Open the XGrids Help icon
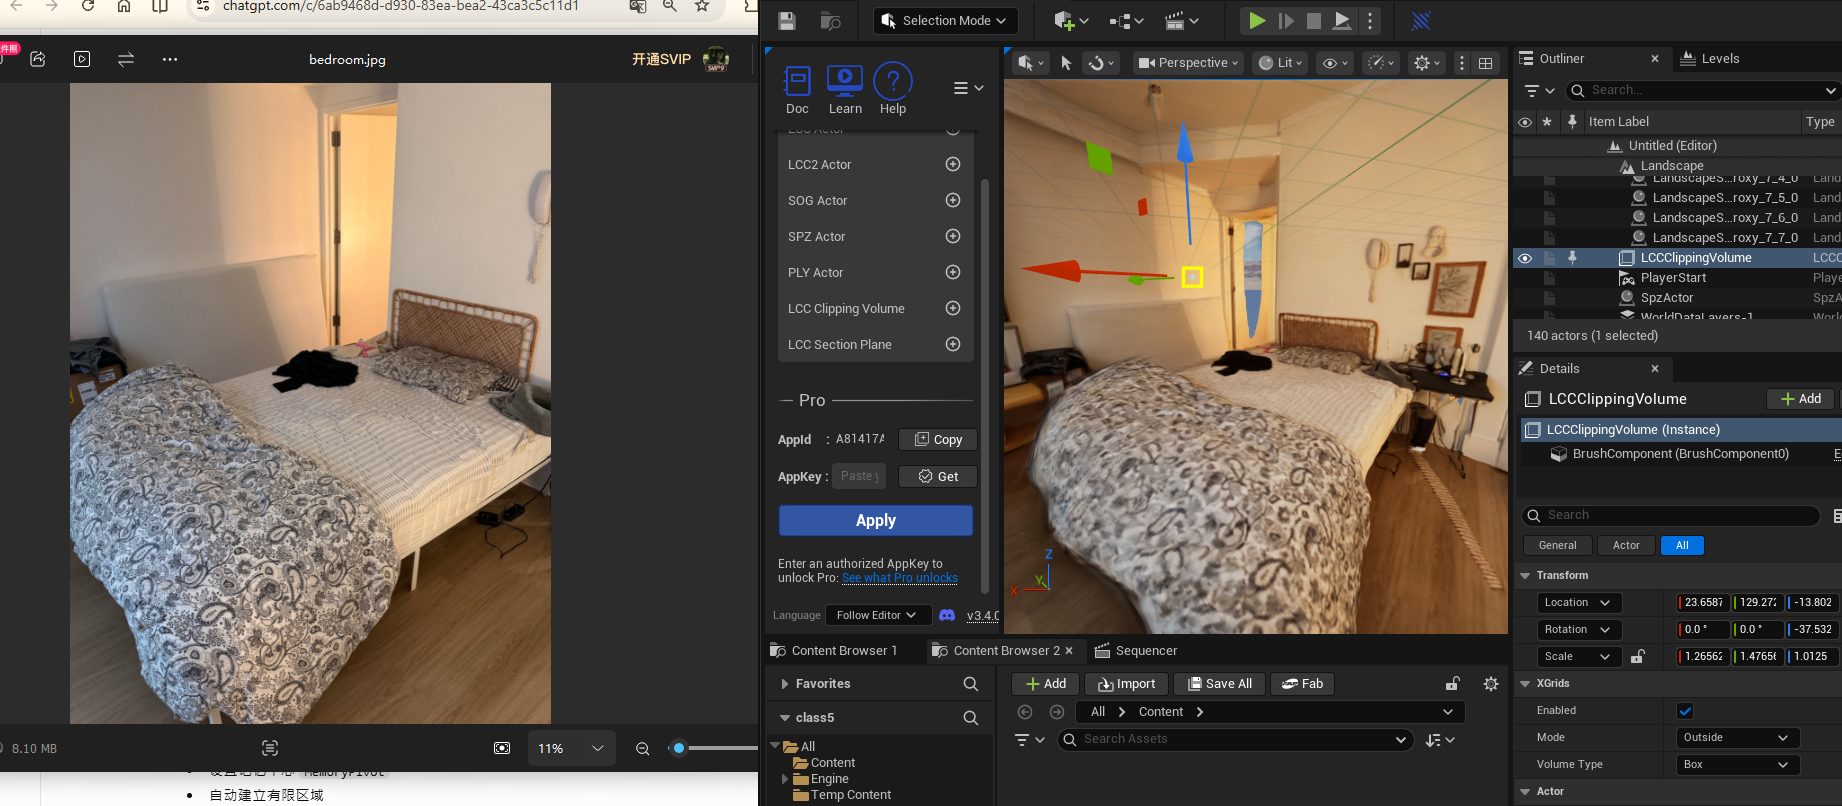Screen dimensions: 1842x806 (x=893, y=89)
